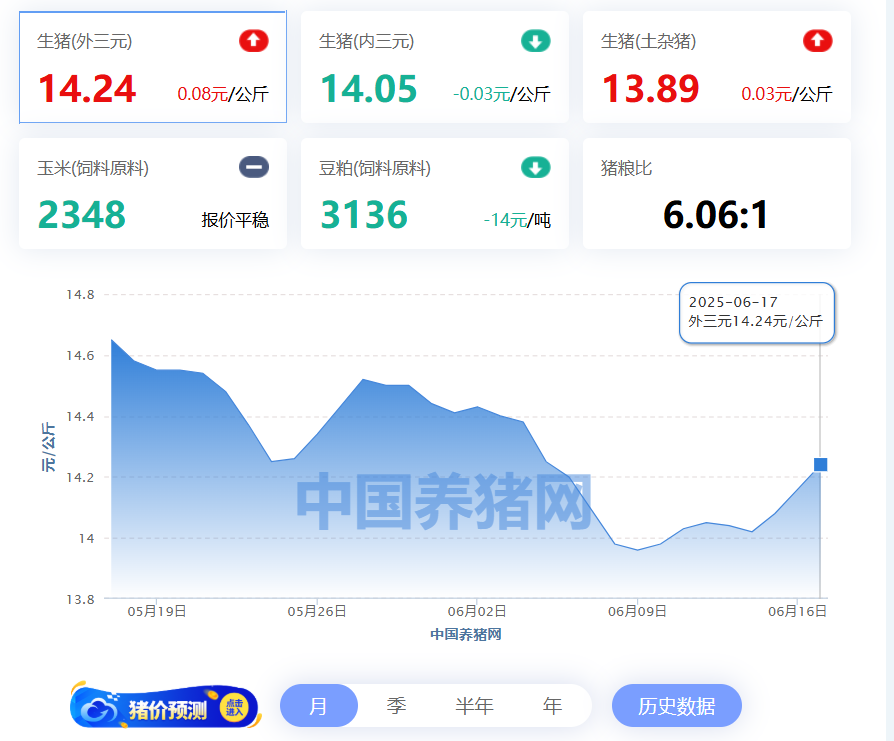This screenshot has width=894, height=741.
Task: Select 生猪(外三元) price value 14.24
Action: click(87, 89)
